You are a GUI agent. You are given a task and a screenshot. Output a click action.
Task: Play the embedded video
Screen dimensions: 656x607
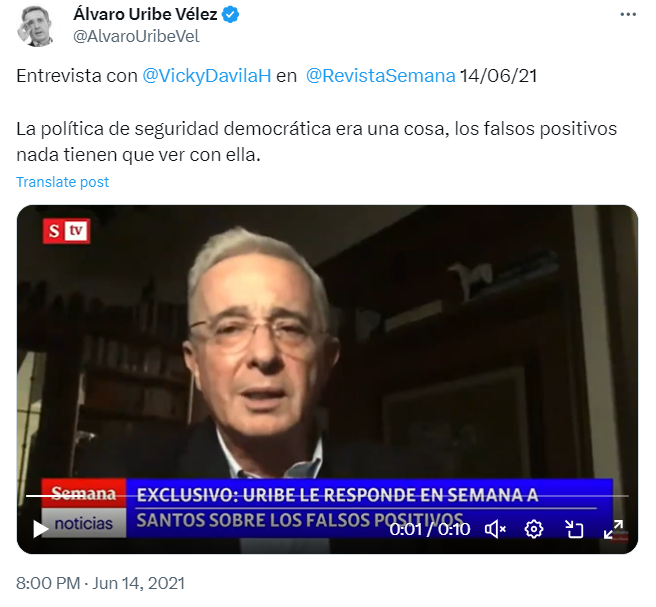[x=41, y=529]
